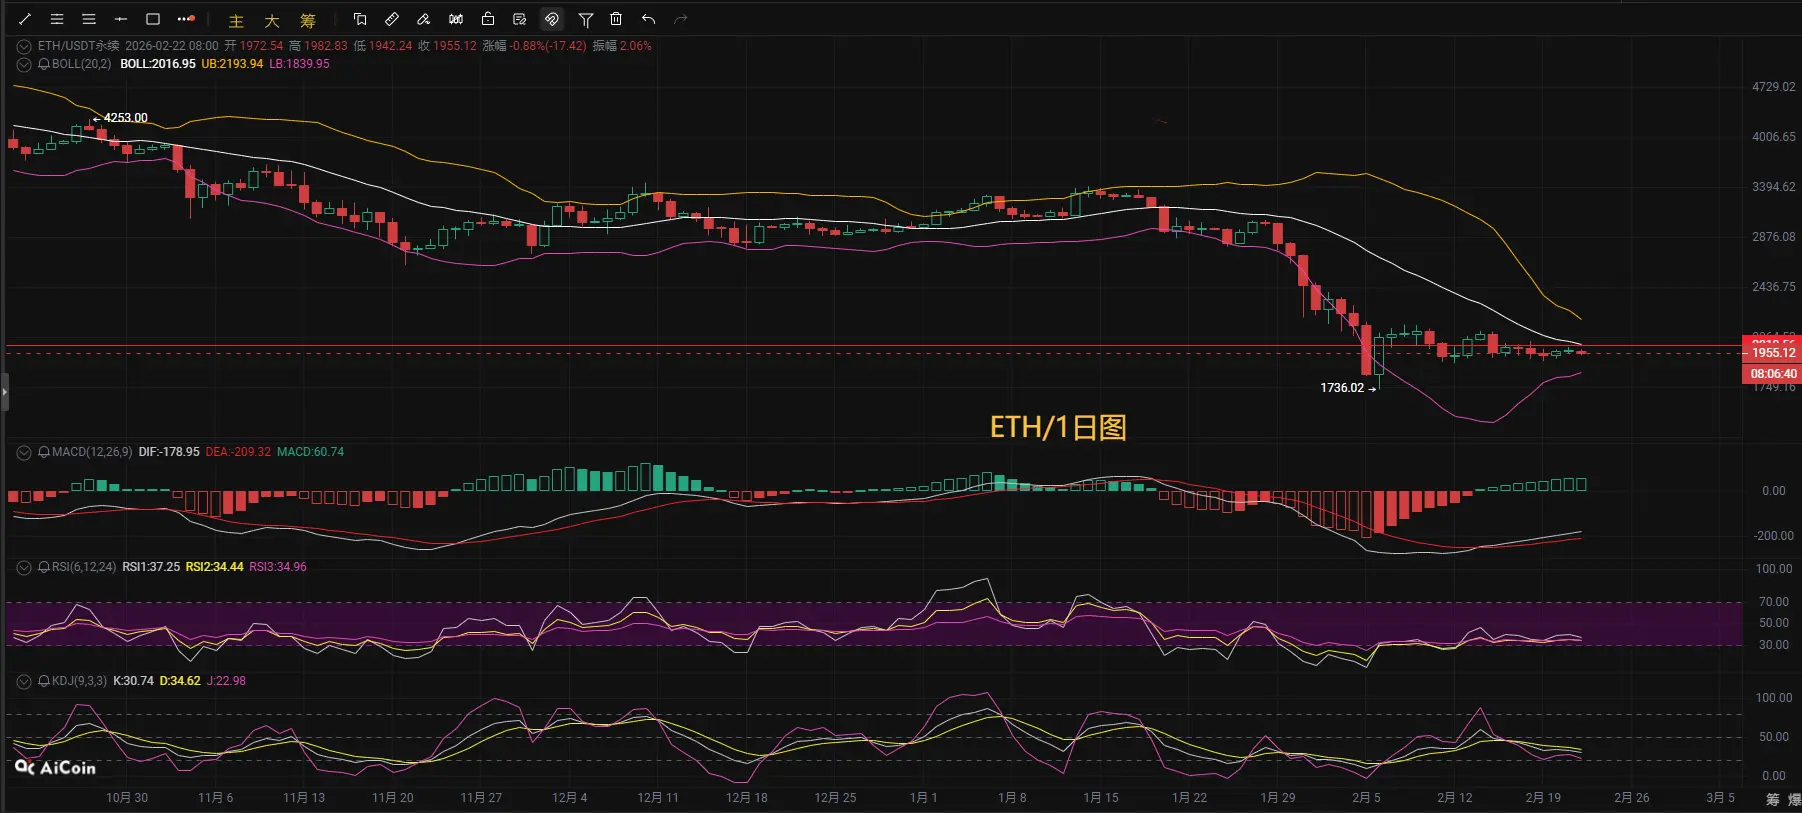Click the current price tag 1955.12
Viewport: 1802px width, 813px height.
click(x=1773, y=353)
